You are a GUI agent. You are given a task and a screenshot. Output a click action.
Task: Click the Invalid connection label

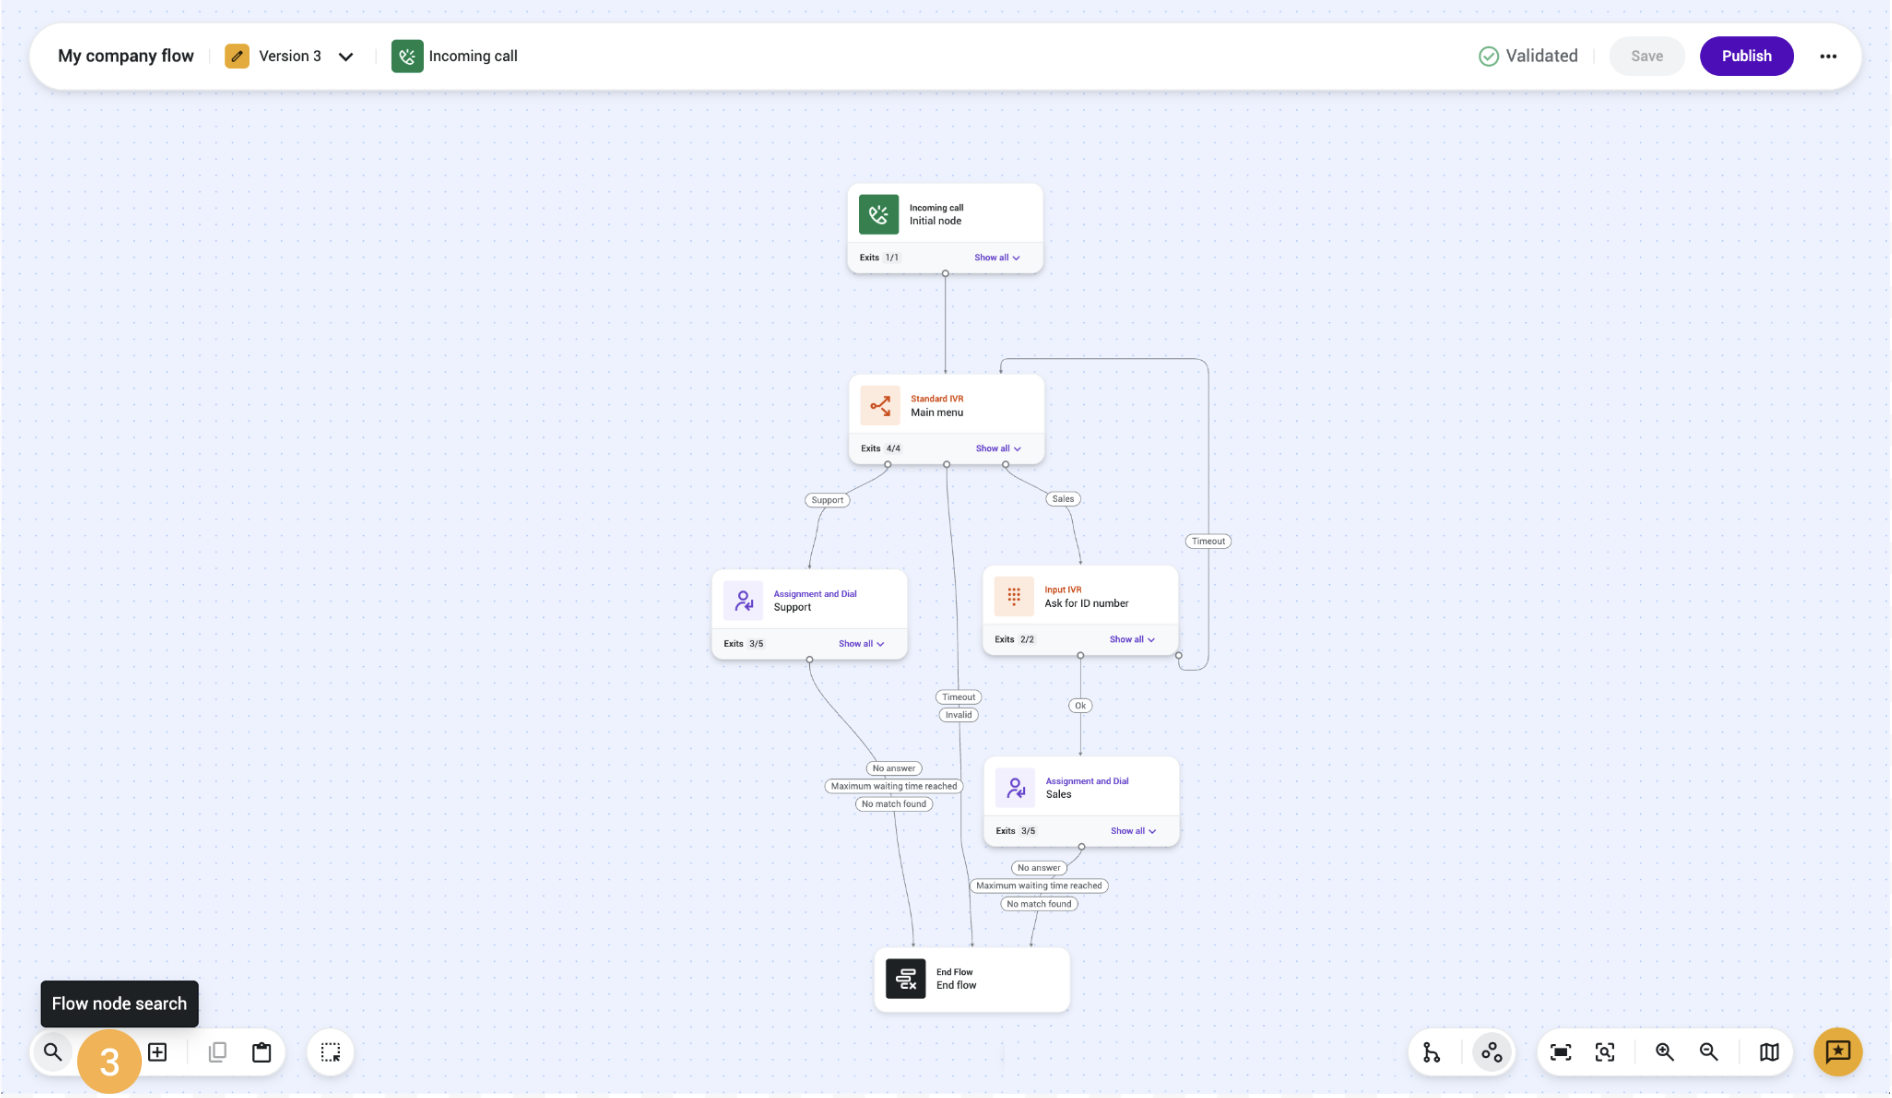[x=958, y=715]
